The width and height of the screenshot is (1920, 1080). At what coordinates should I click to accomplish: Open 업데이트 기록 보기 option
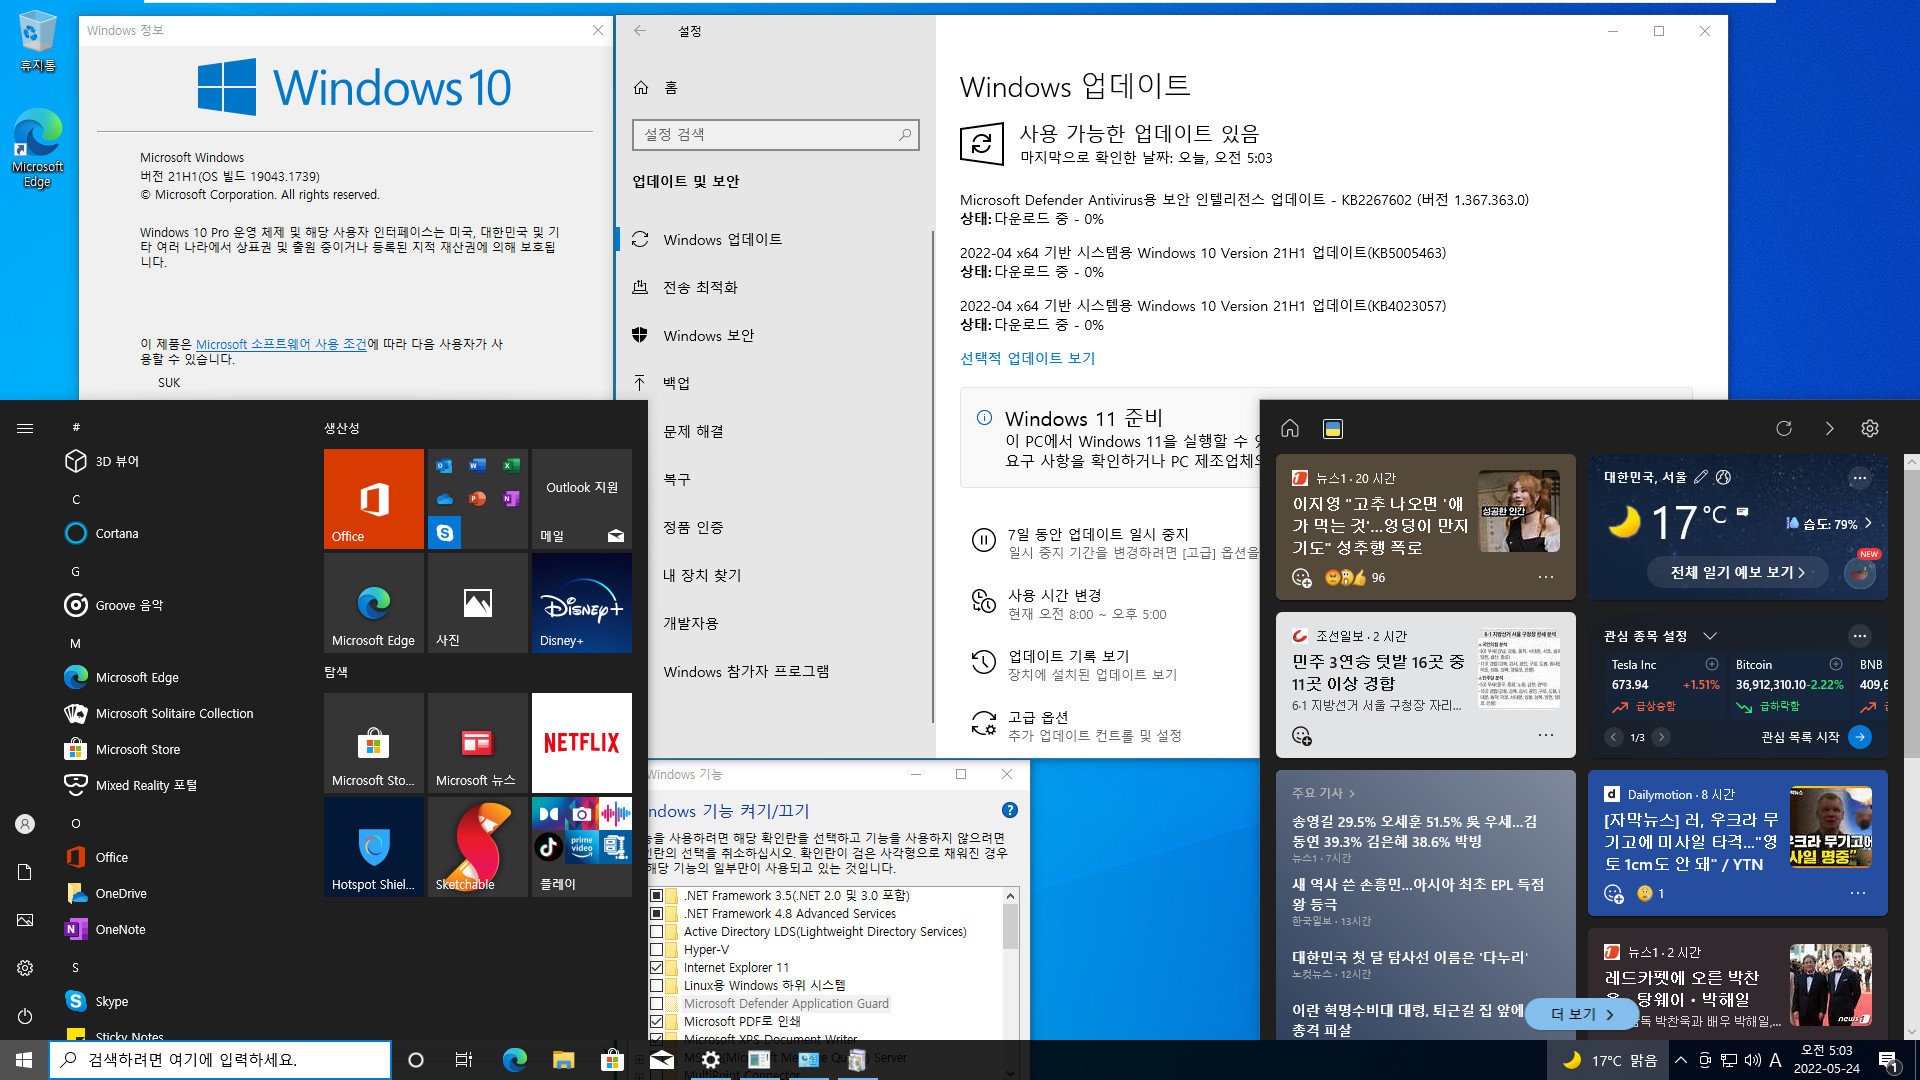pos(1068,657)
